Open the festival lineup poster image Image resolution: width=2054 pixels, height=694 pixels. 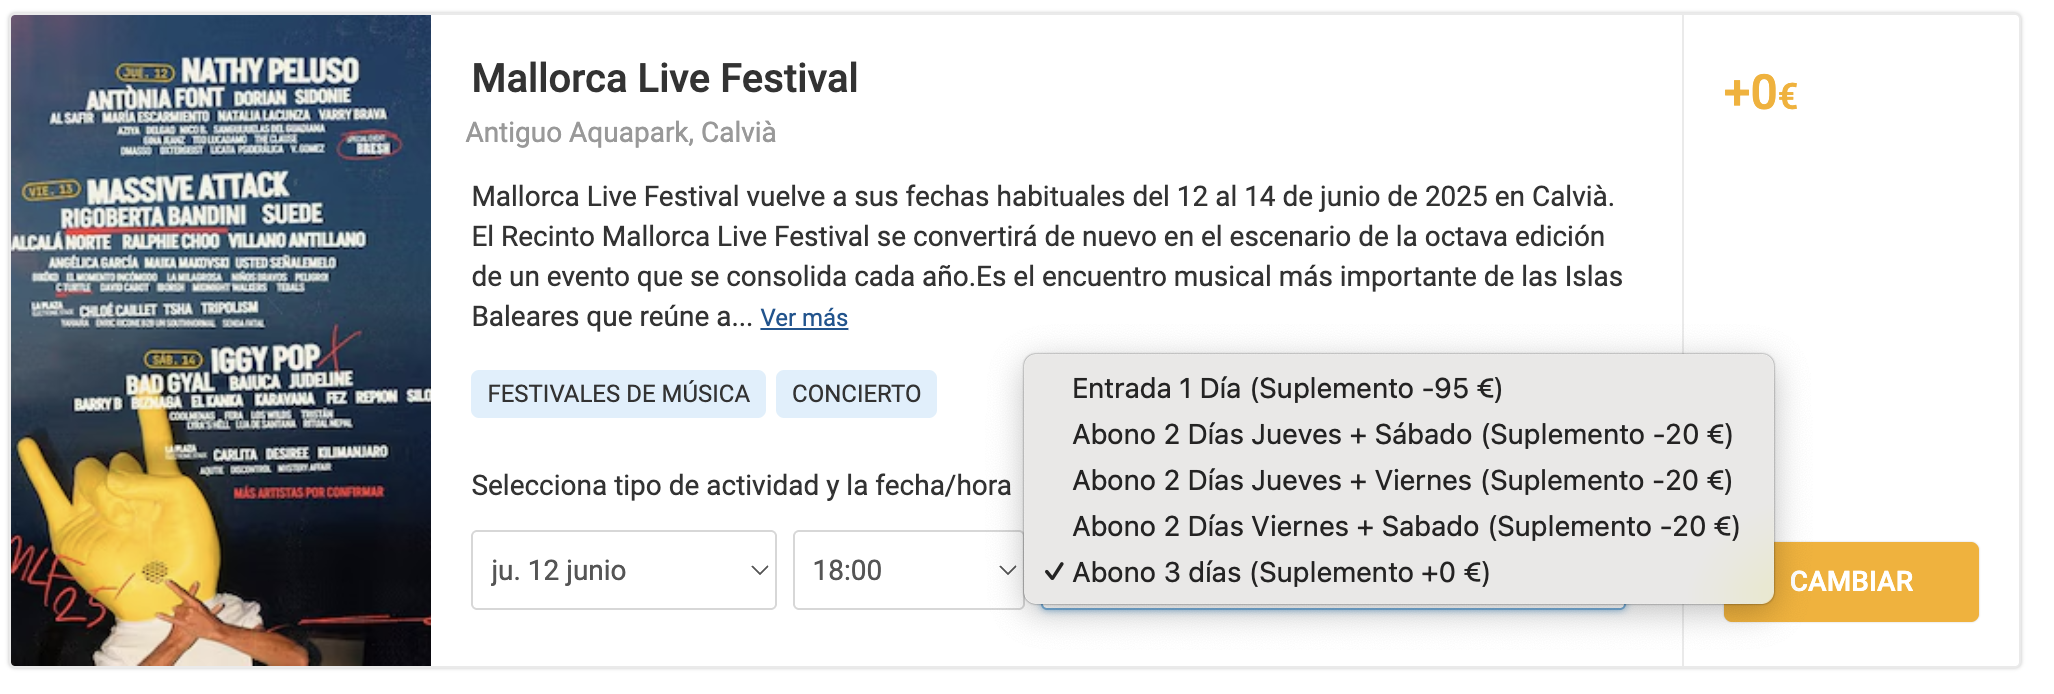[x=221, y=340]
